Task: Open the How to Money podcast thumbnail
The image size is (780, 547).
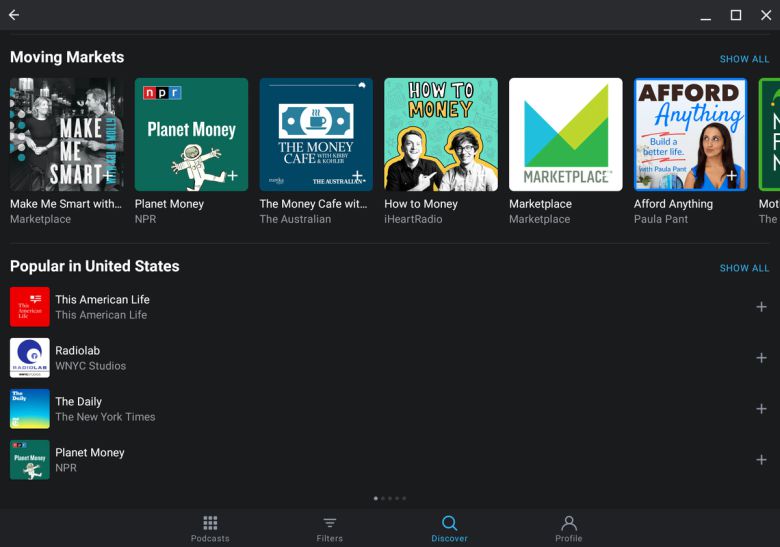Action: (441, 134)
